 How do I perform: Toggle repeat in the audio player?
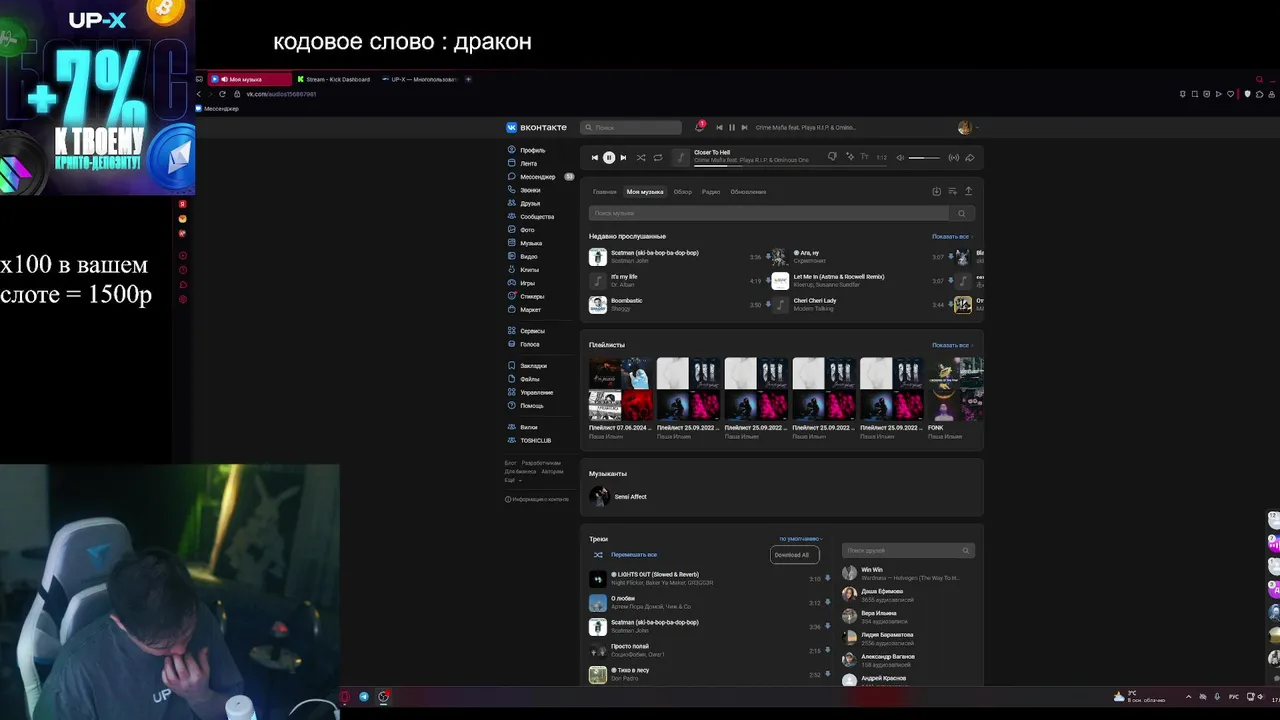point(657,157)
